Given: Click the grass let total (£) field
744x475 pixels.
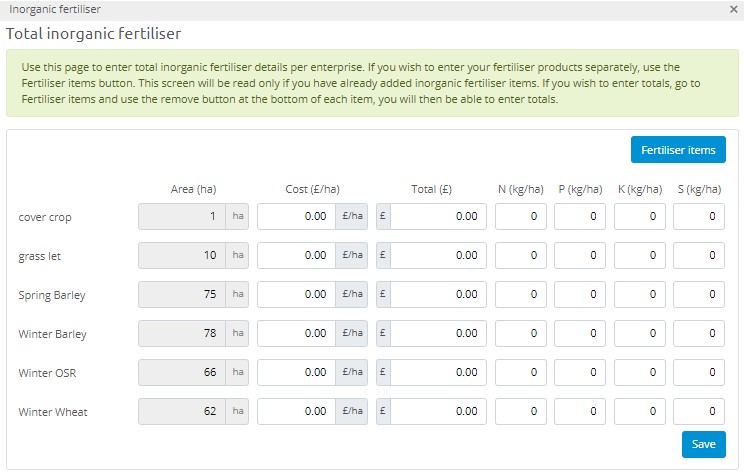Looking at the screenshot, I should coord(438,255).
